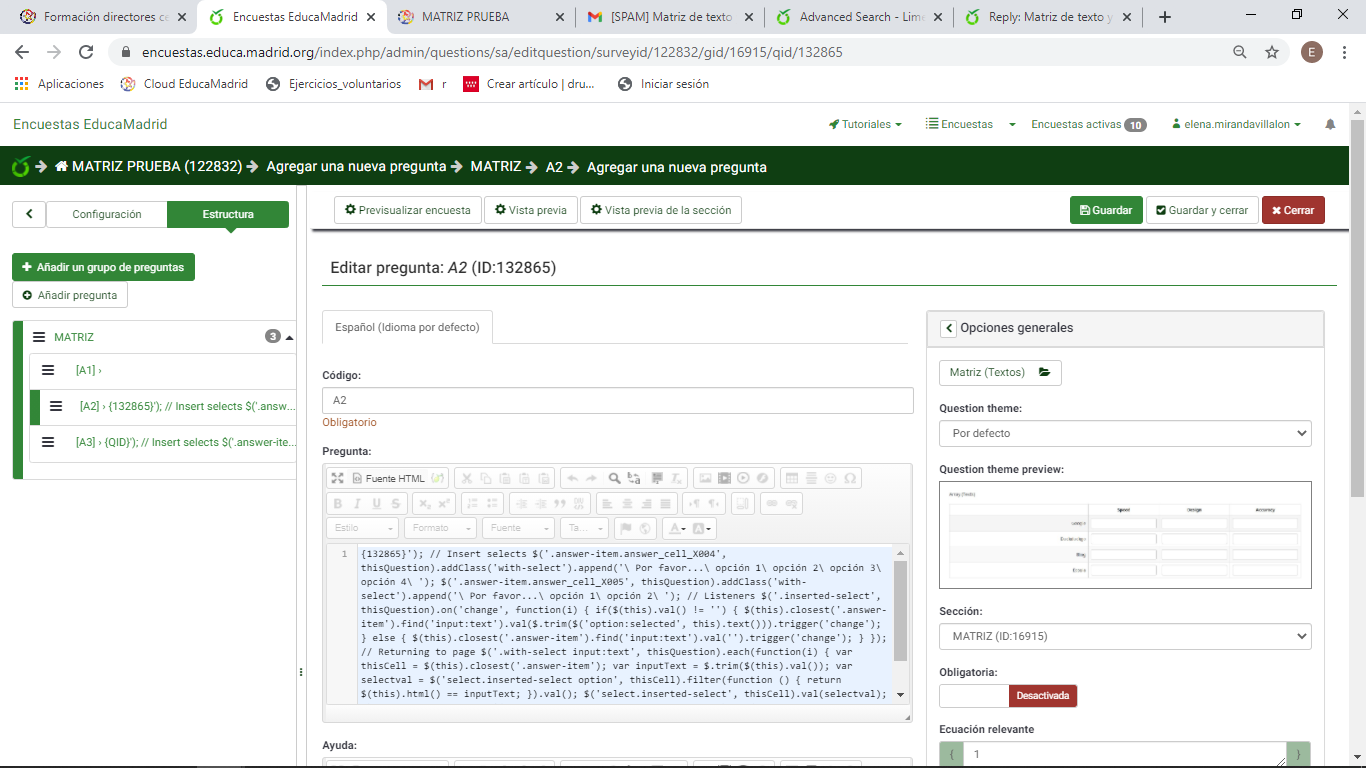Viewport: 1366px width, 768px height.
Task: Click the Question theme preview thumbnail
Action: [1125, 535]
